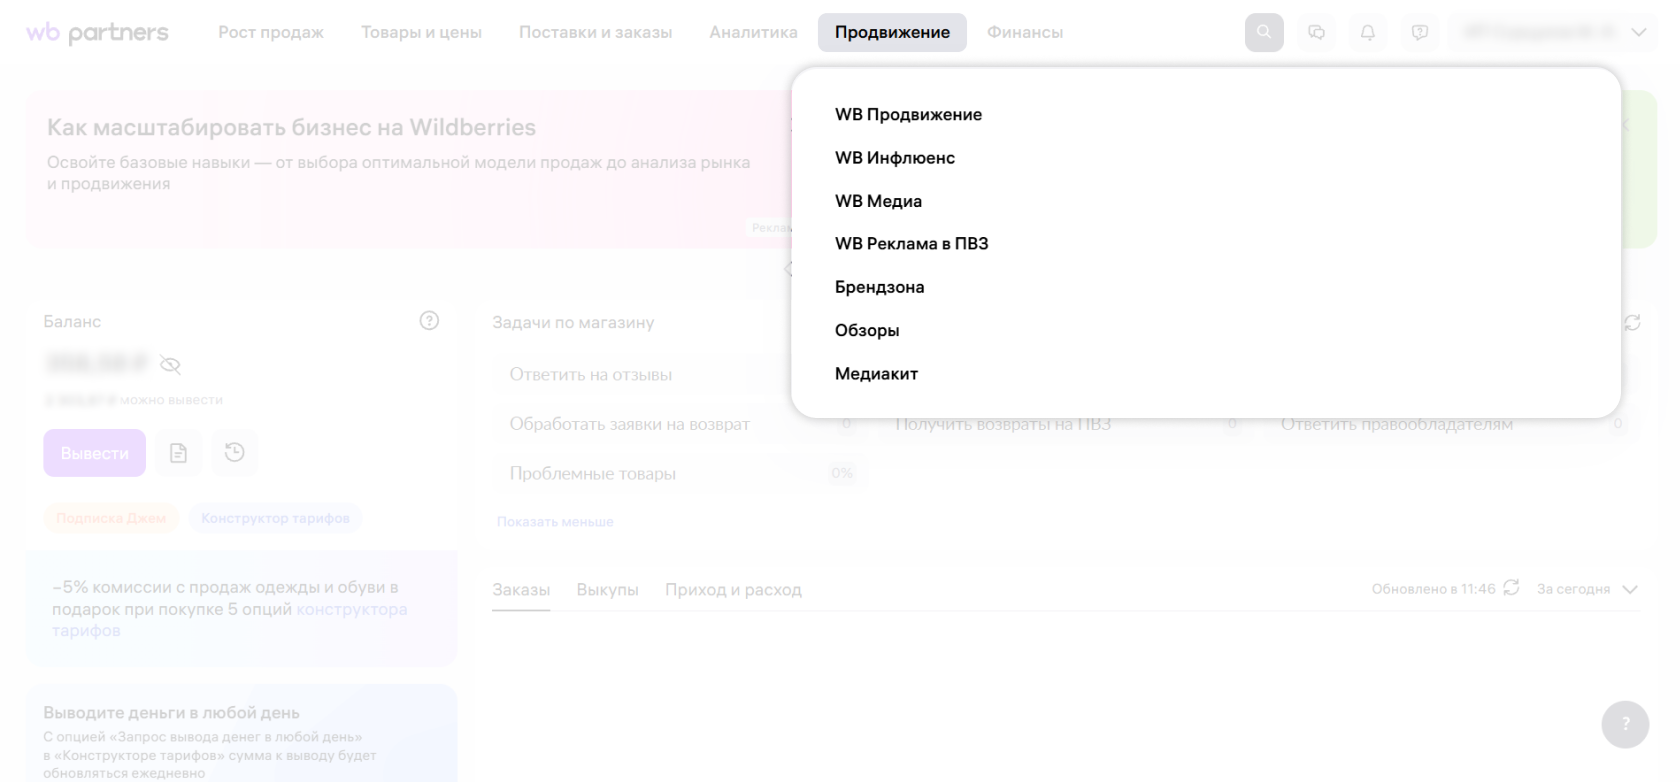Refresh the Задачи по магазину panel
1680x782 pixels.
[x=1632, y=322]
